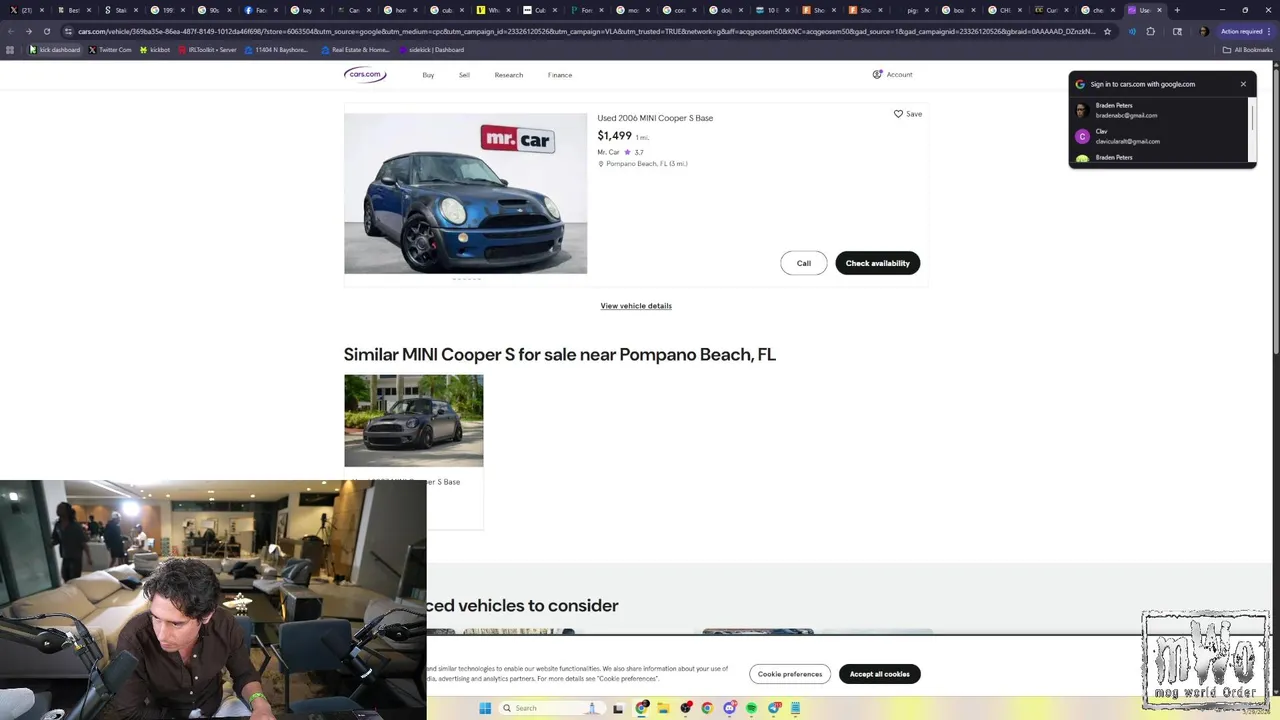
Task: Click the page vertical scrollbar
Action: [x=1275, y=210]
